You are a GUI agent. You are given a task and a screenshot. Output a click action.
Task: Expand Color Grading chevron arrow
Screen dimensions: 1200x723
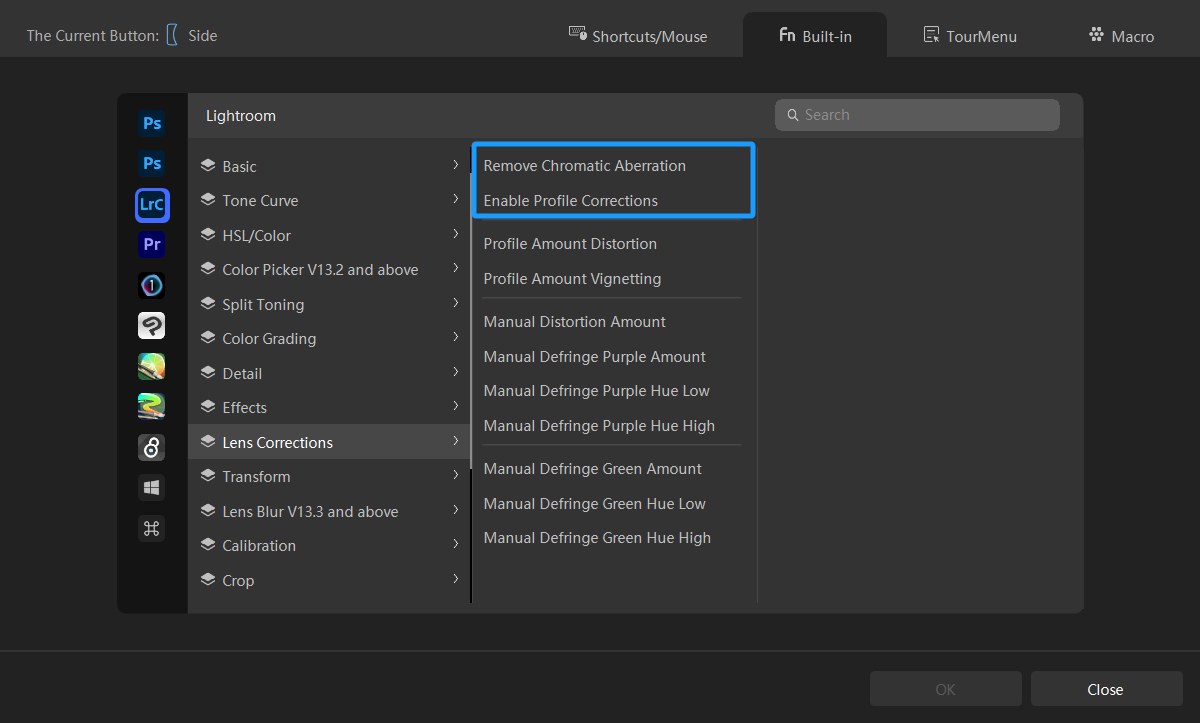tap(455, 337)
